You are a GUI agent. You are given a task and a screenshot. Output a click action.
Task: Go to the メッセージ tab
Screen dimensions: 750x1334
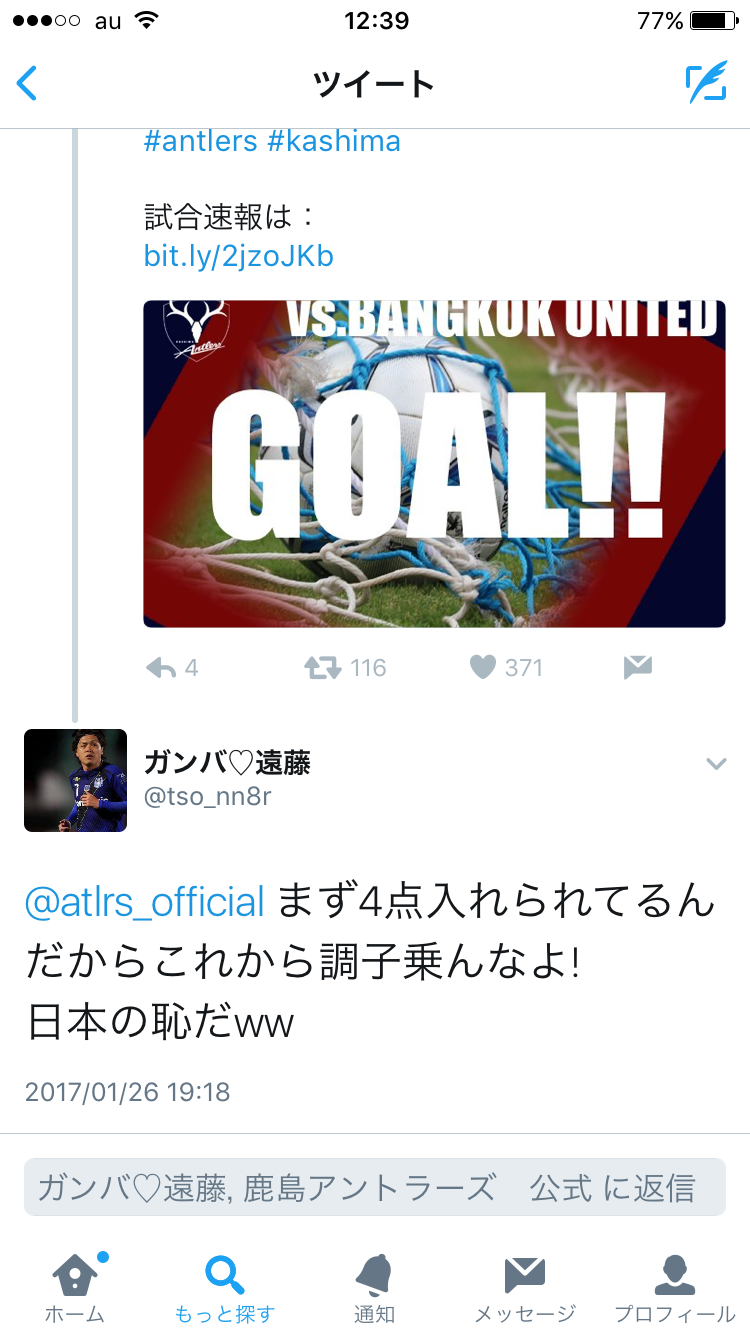(525, 1287)
